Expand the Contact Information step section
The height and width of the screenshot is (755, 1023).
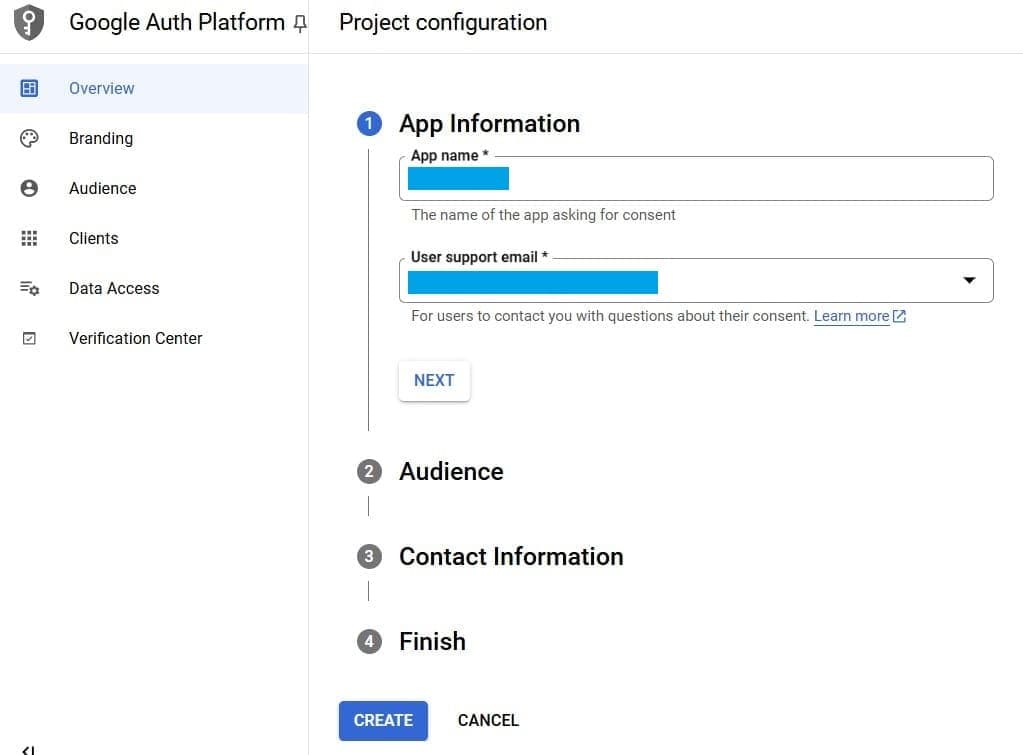511,557
